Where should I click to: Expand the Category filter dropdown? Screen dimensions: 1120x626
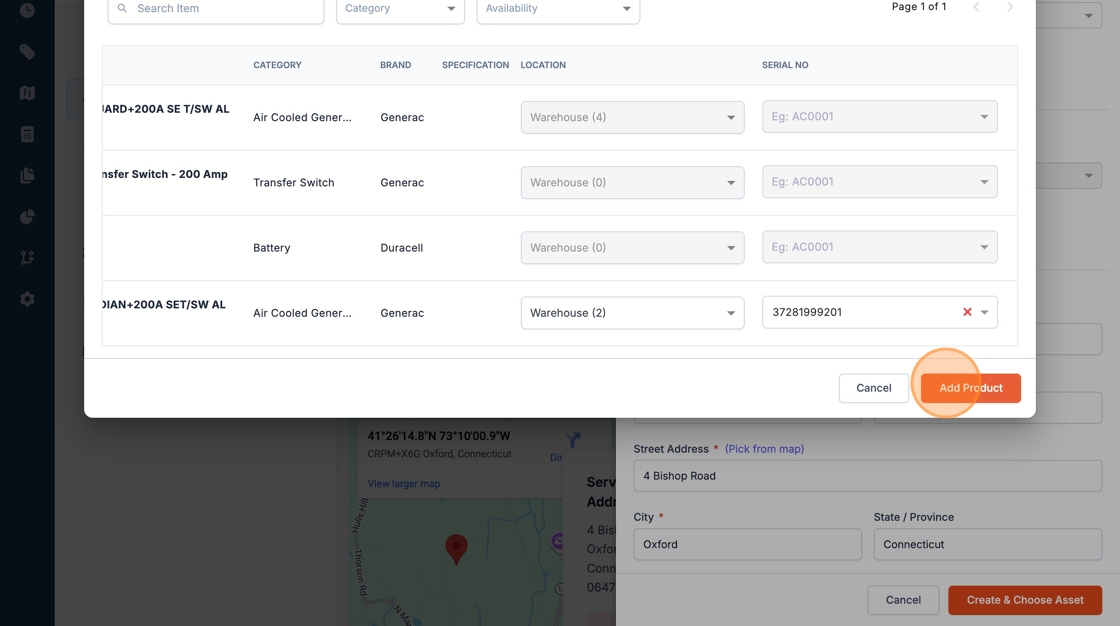coord(400,9)
